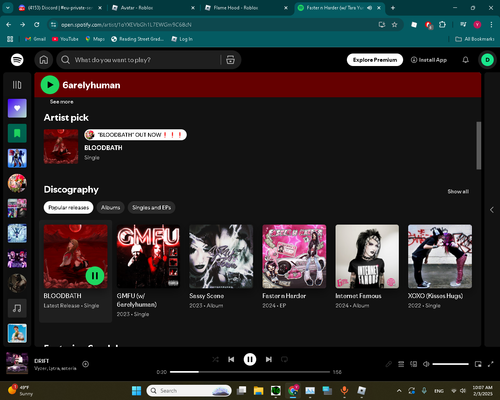Open the user profile avatar
This screenshot has height=400, width=500.
[x=487, y=60]
